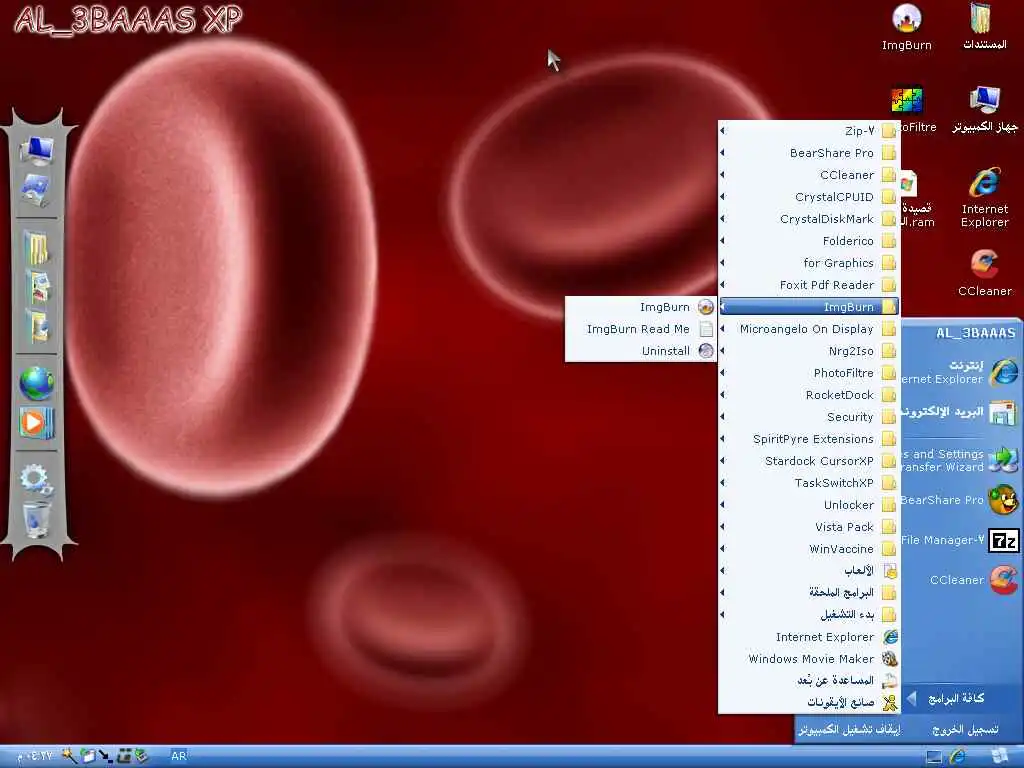The height and width of the screenshot is (768, 1024).
Task: Expand Stardock CursorXP folder entry
Action: [x=809, y=460]
